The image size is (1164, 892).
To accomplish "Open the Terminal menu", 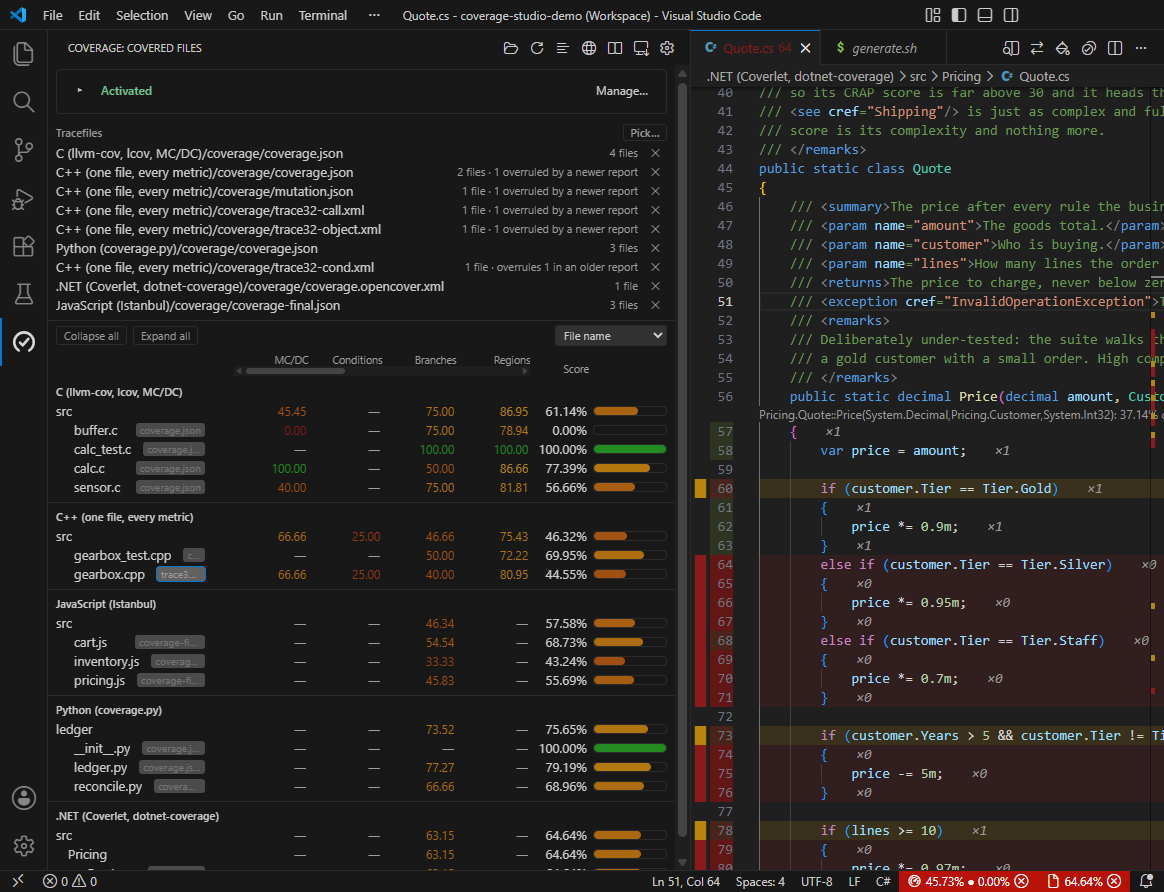I will coord(322,15).
